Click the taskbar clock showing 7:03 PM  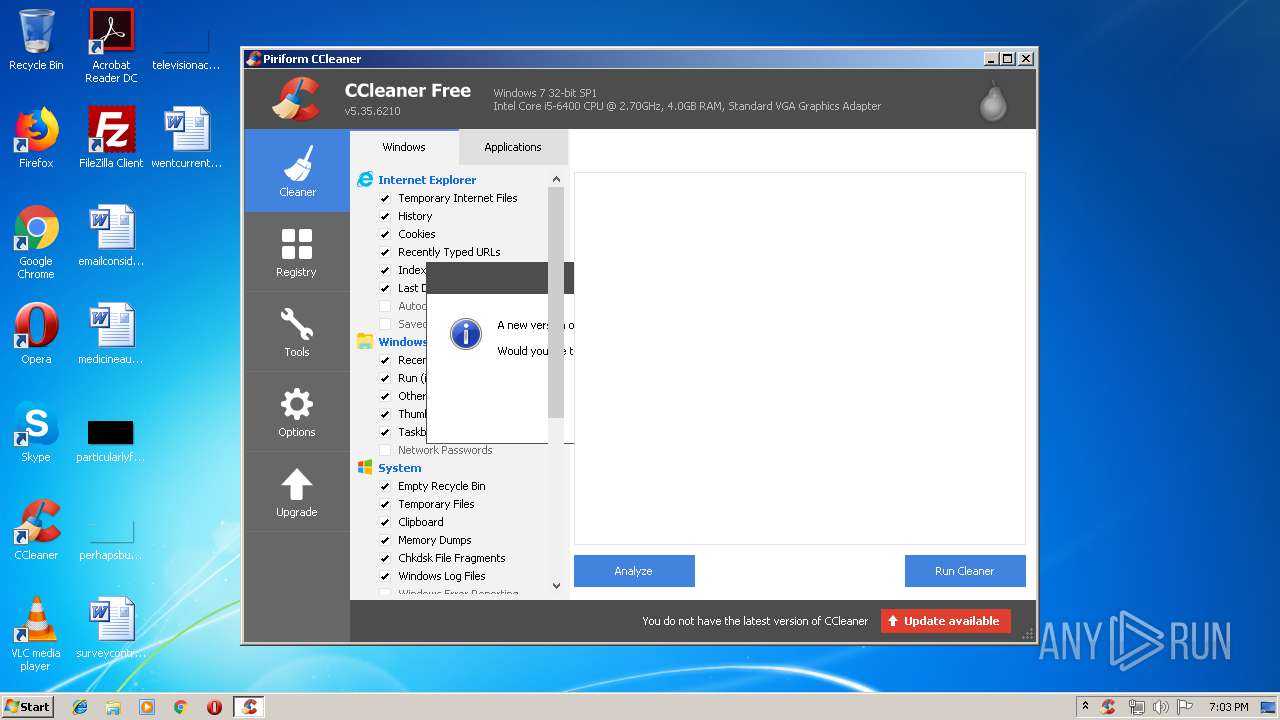click(1228, 707)
